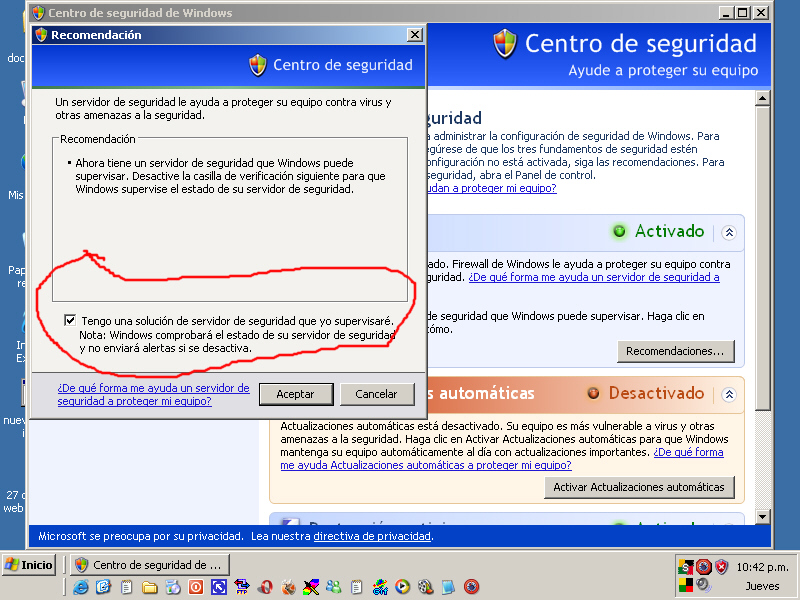Screen dimensions: 800x600
Task: Launch Opera from the quick launch bar
Action: [x=265, y=587]
